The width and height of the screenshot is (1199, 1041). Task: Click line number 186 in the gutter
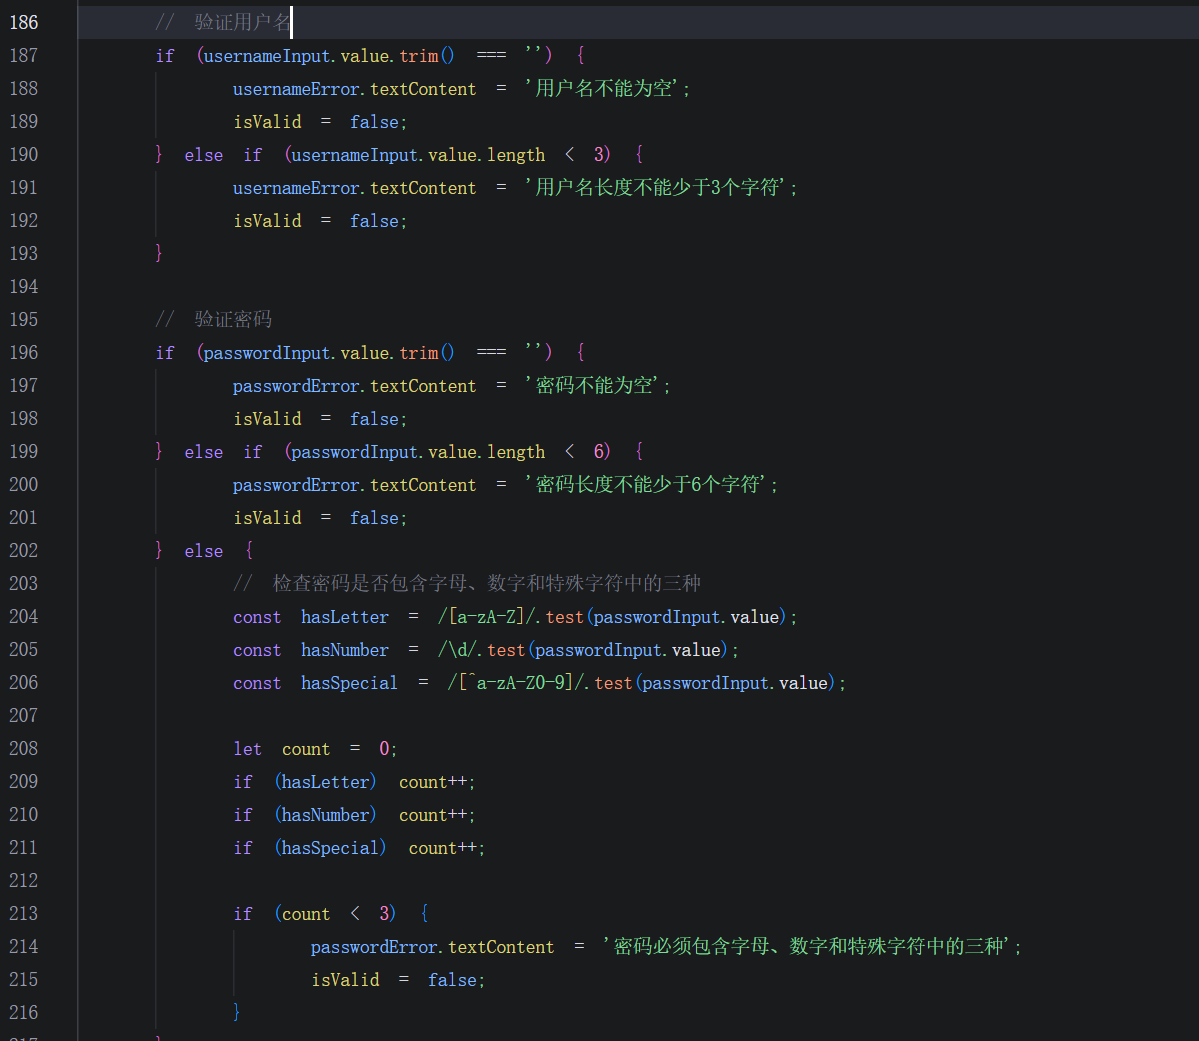tap(24, 22)
